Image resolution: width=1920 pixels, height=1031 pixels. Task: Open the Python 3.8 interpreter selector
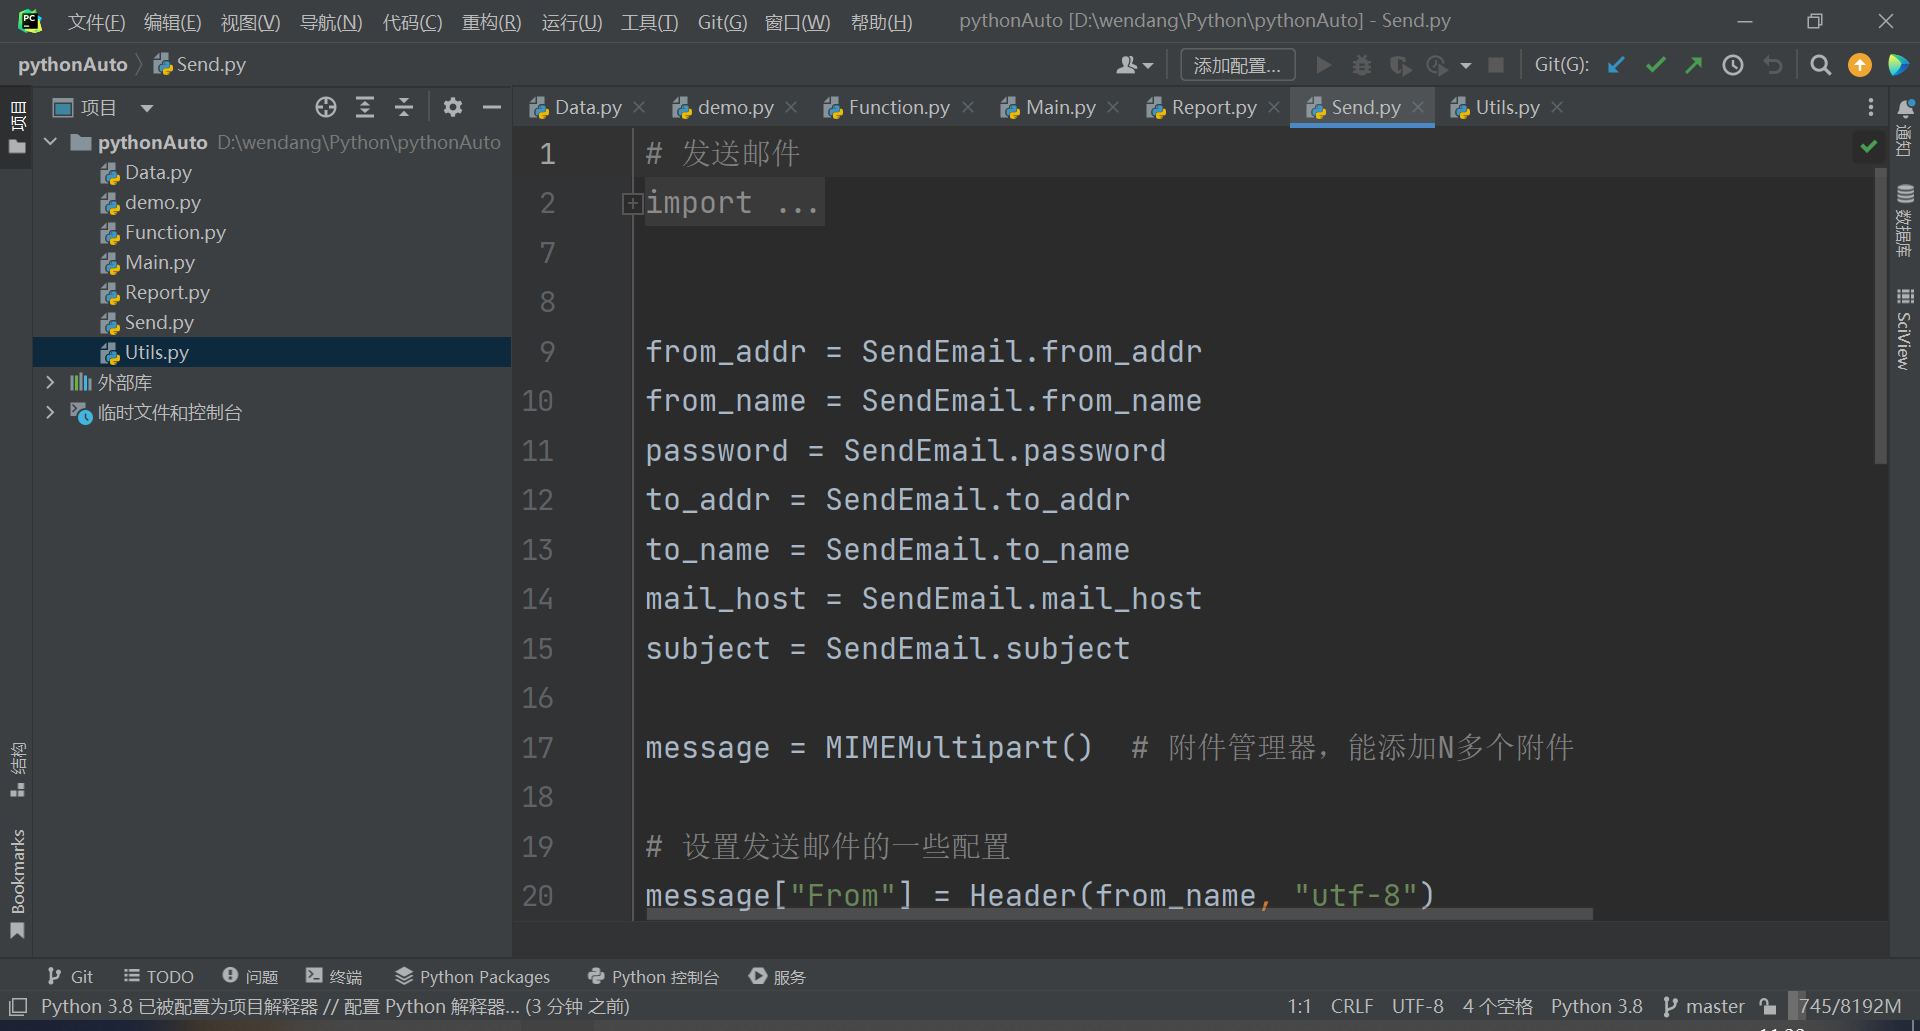point(1596,1006)
